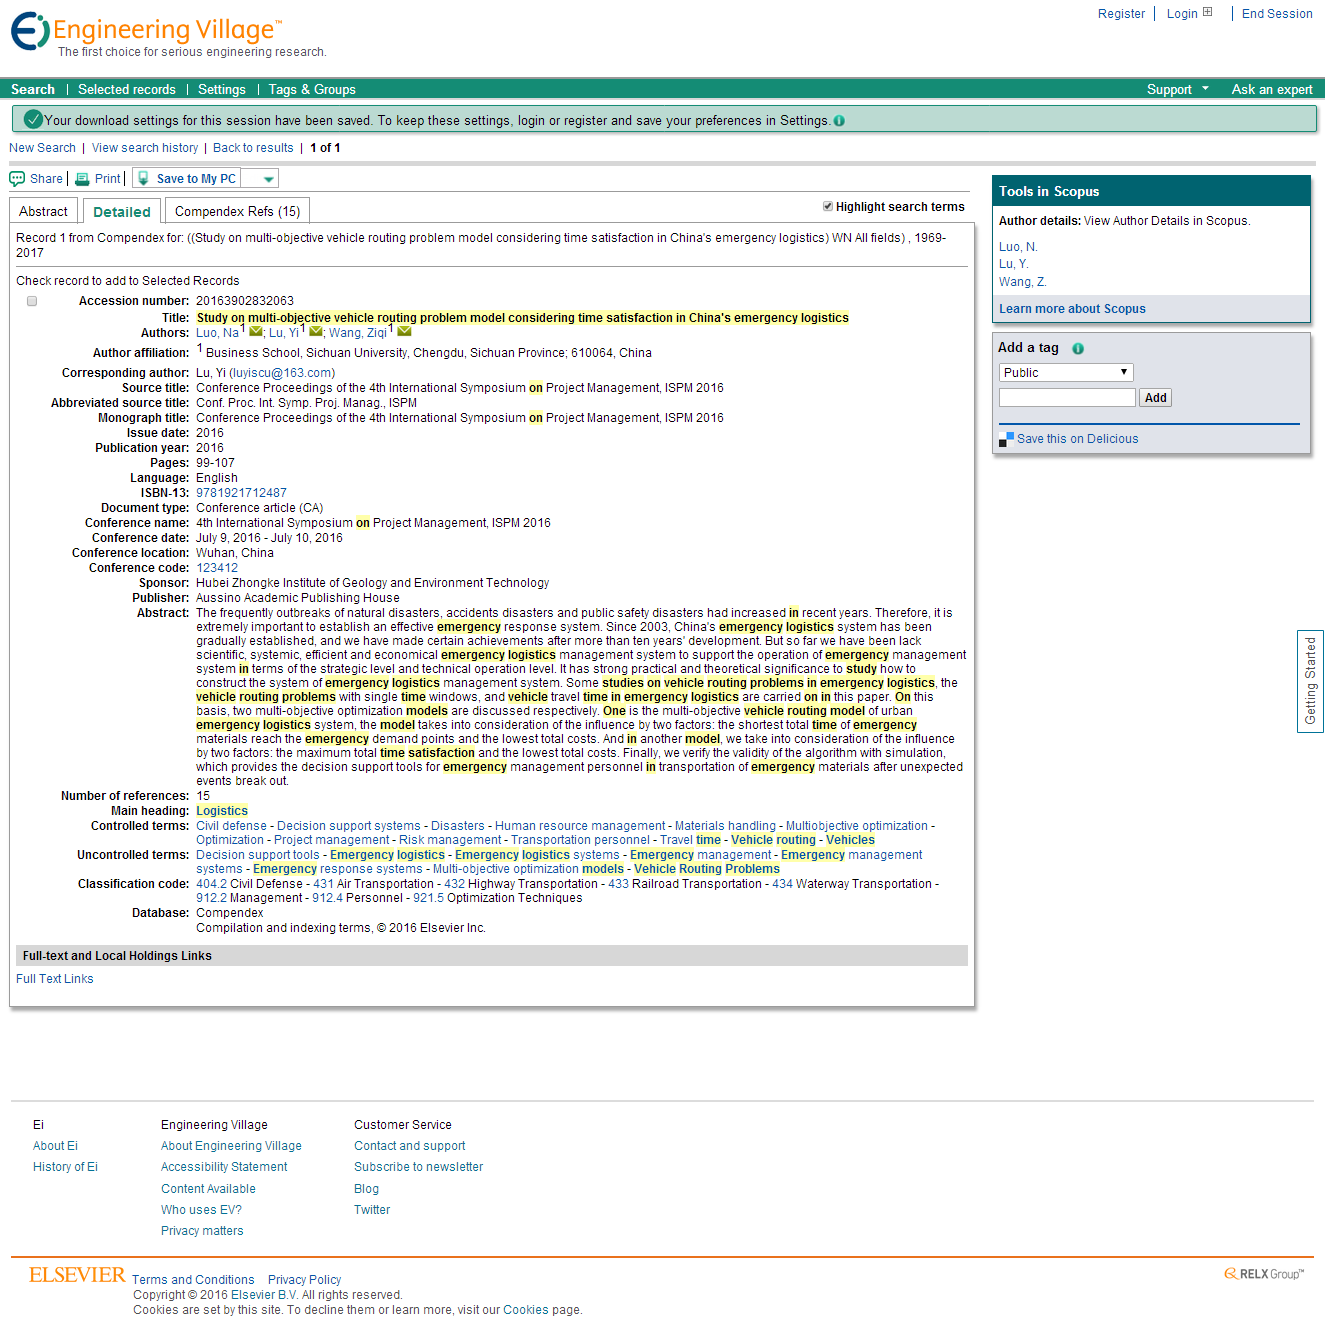Click the Back to results link
The image size is (1325, 1335).
click(253, 148)
